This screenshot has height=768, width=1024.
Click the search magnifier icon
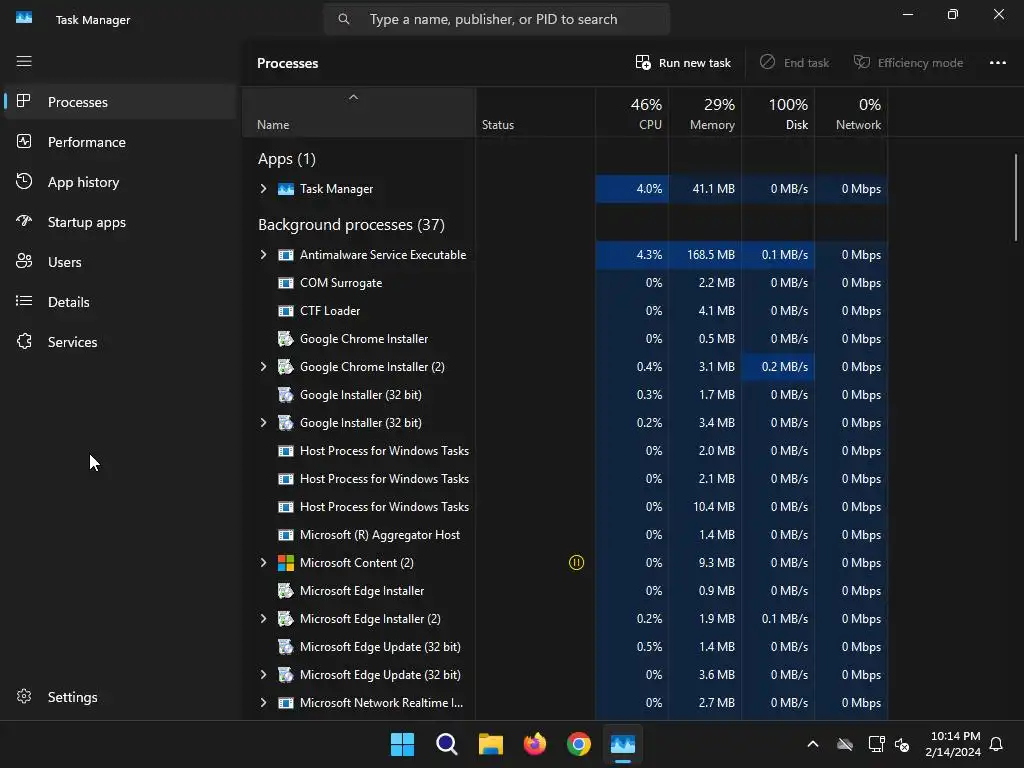coord(344,20)
